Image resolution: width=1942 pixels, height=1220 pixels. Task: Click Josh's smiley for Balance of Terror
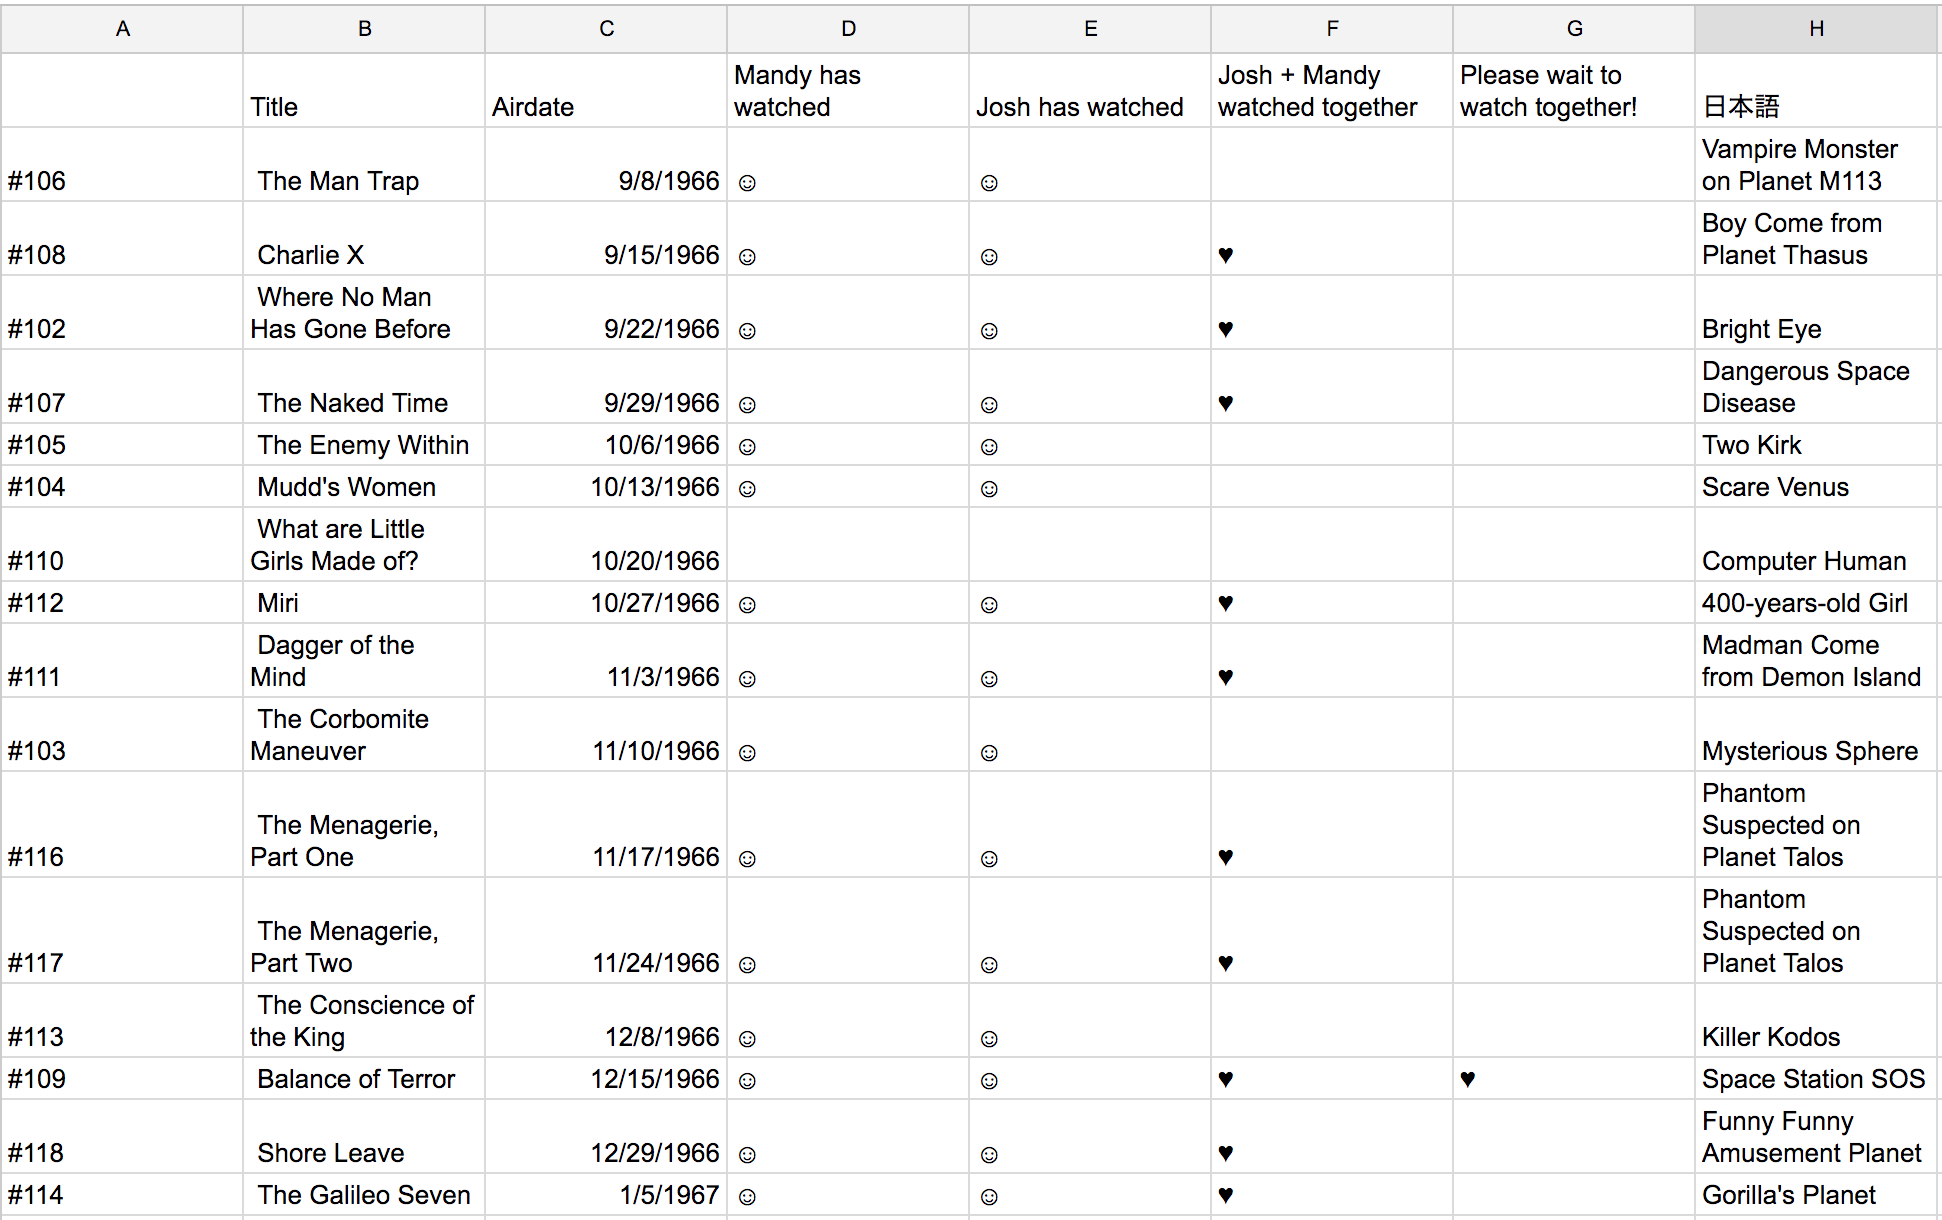coord(989,1080)
